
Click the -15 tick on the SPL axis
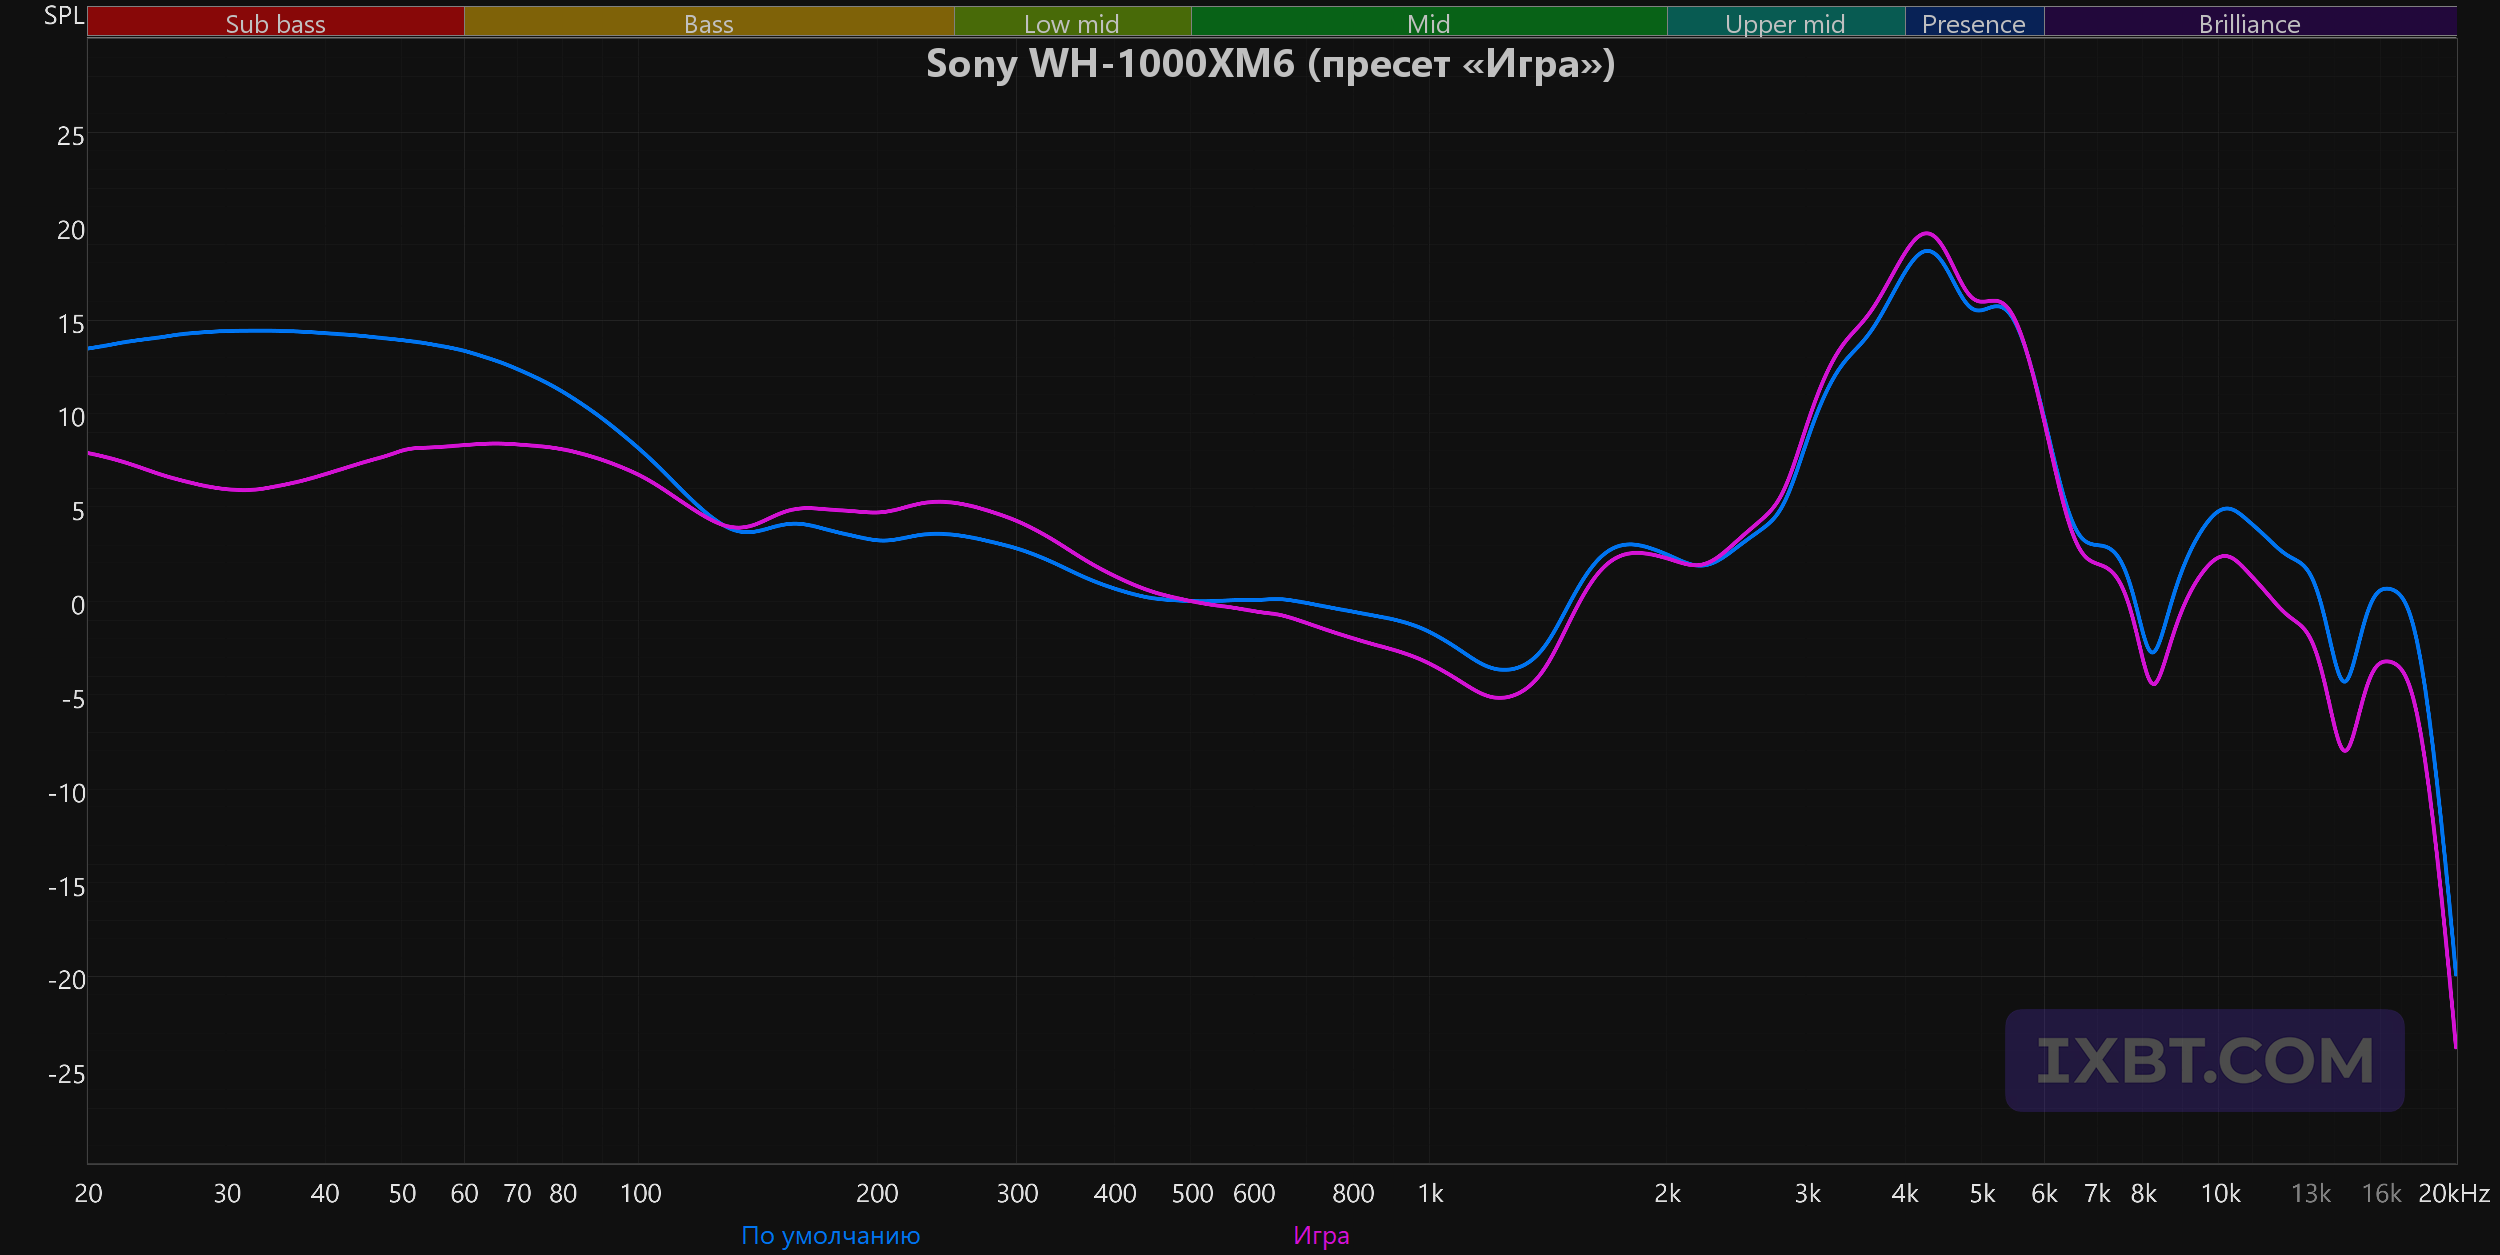click(67, 887)
